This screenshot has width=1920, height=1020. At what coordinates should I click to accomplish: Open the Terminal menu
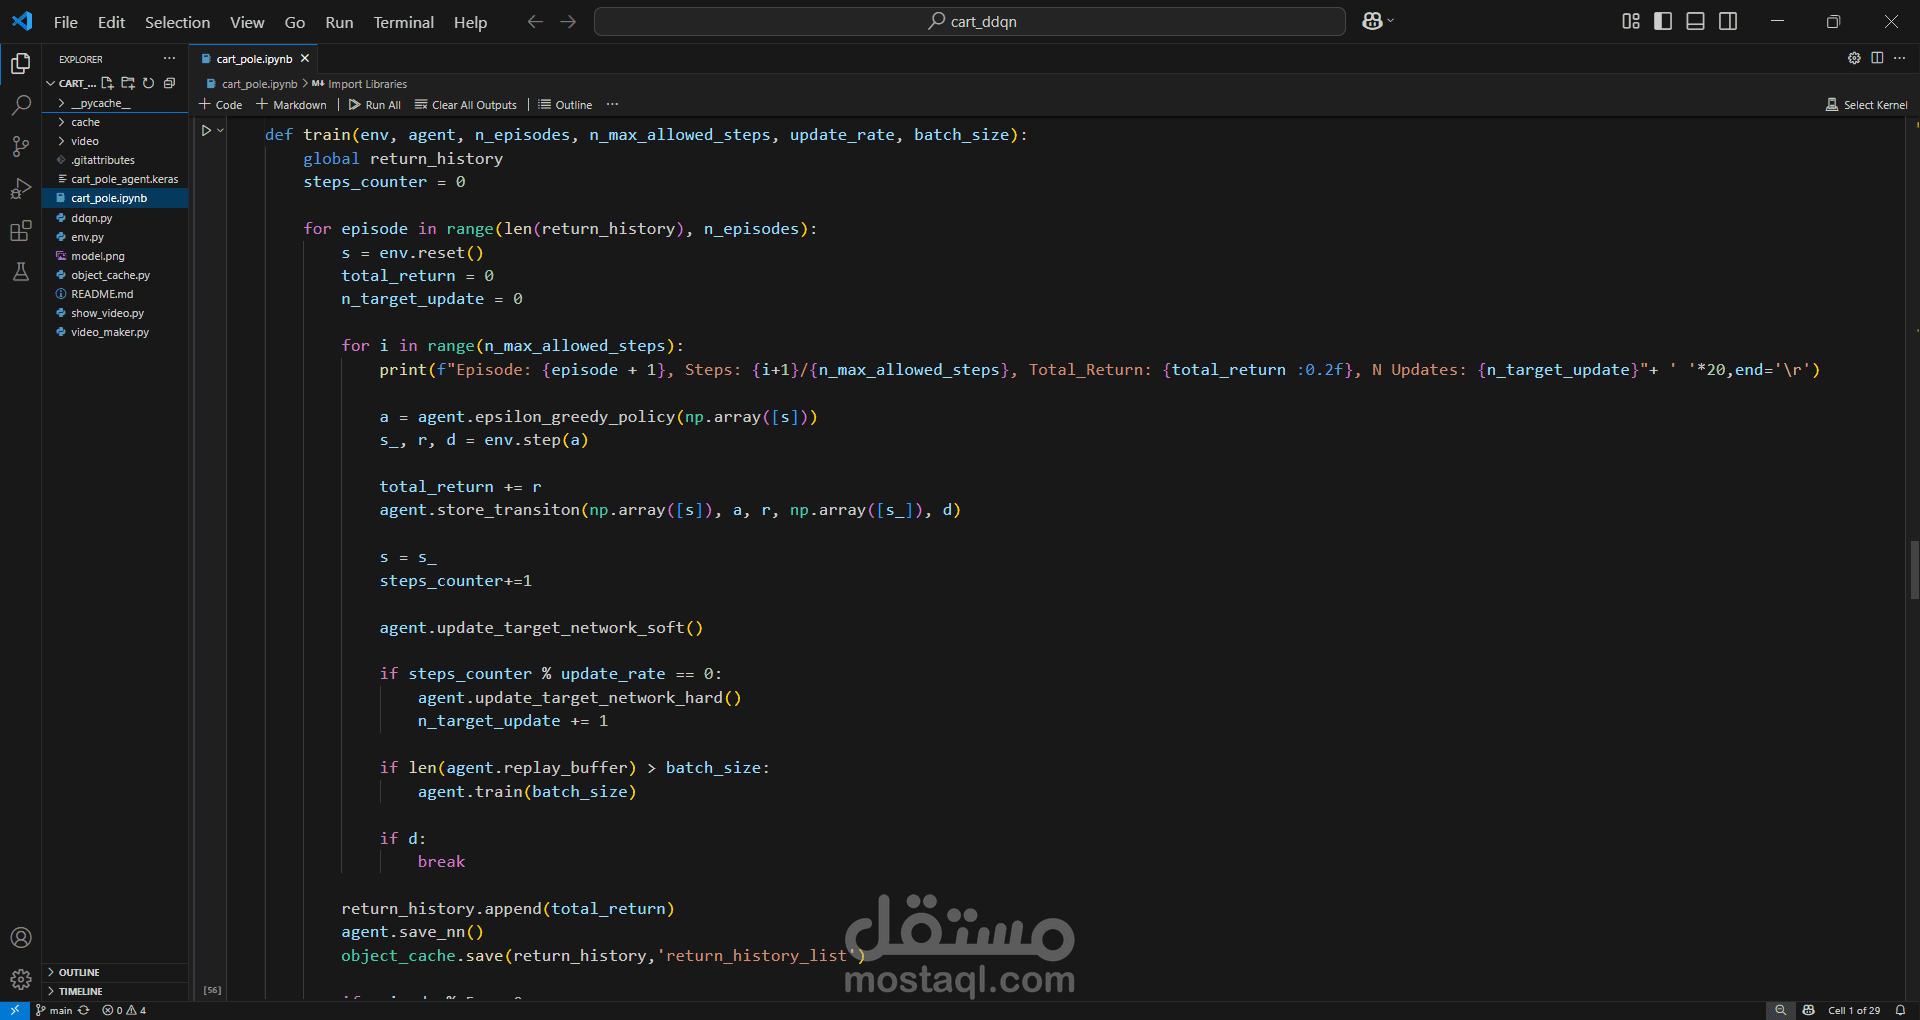click(403, 22)
